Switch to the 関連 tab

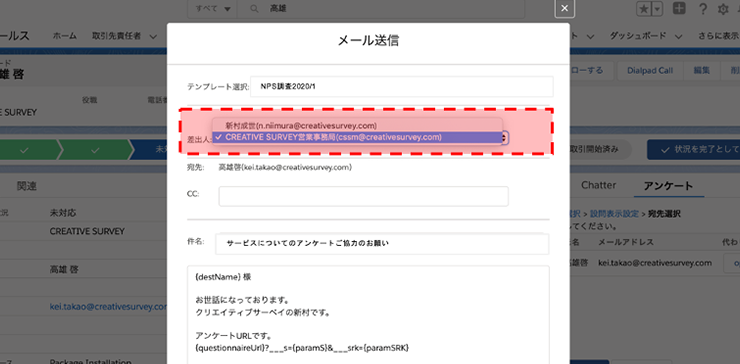coord(26,186)
